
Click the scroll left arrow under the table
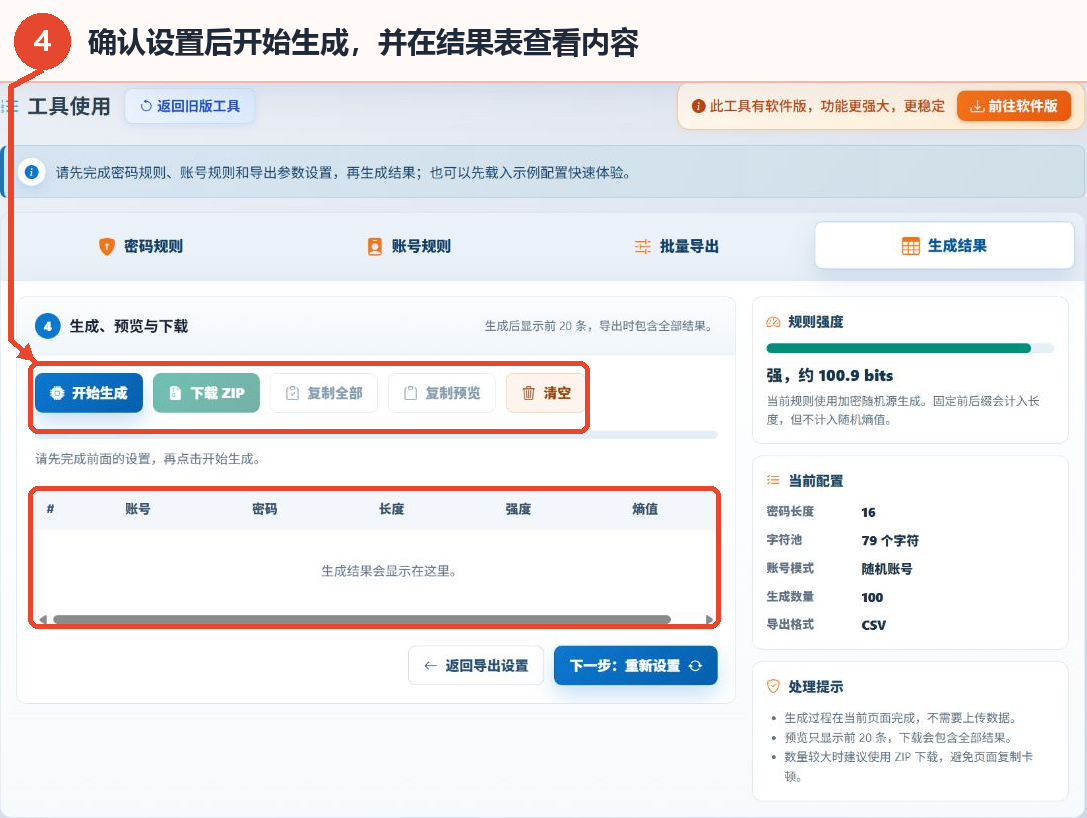point(43,619)
